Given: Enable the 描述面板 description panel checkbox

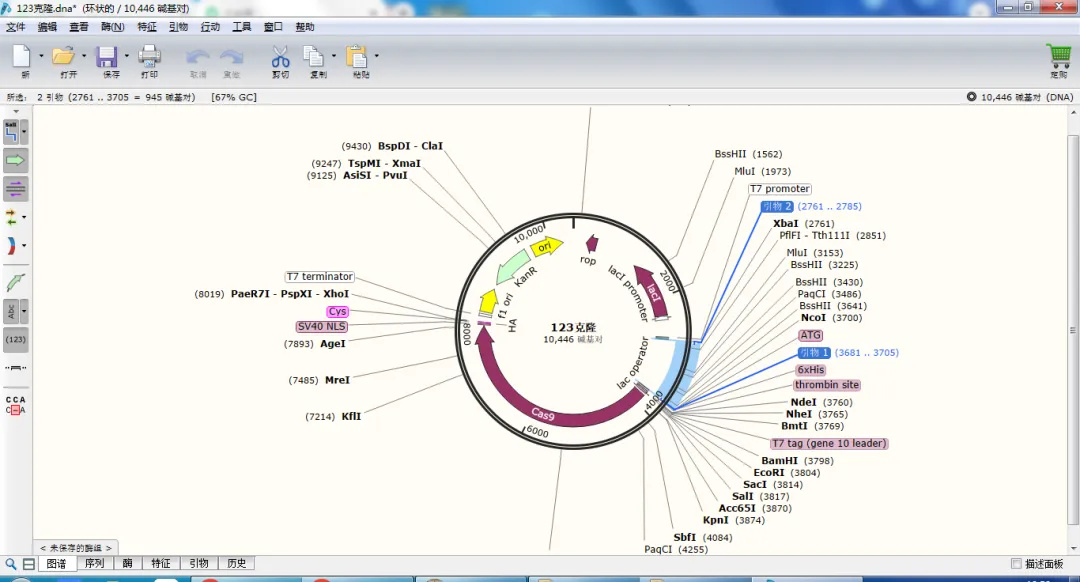Looking at the screenshot, I should click(x=1017, y=564).
